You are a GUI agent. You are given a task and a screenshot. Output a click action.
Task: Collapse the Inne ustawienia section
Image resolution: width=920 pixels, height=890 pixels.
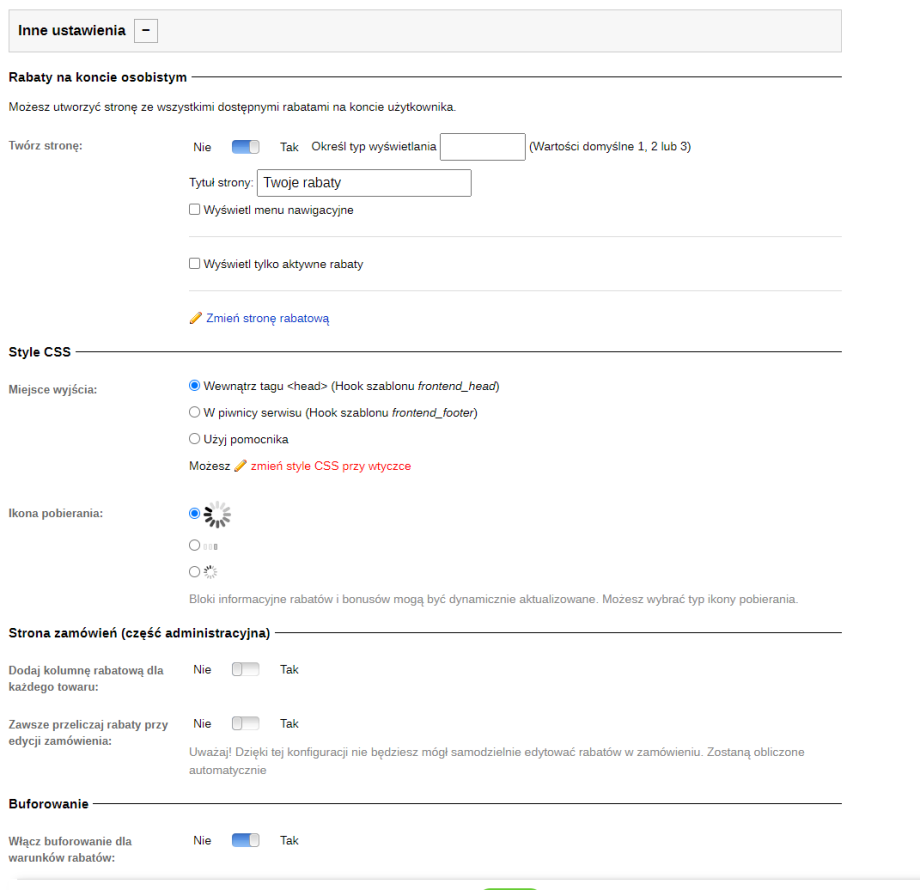click(146, 31)
